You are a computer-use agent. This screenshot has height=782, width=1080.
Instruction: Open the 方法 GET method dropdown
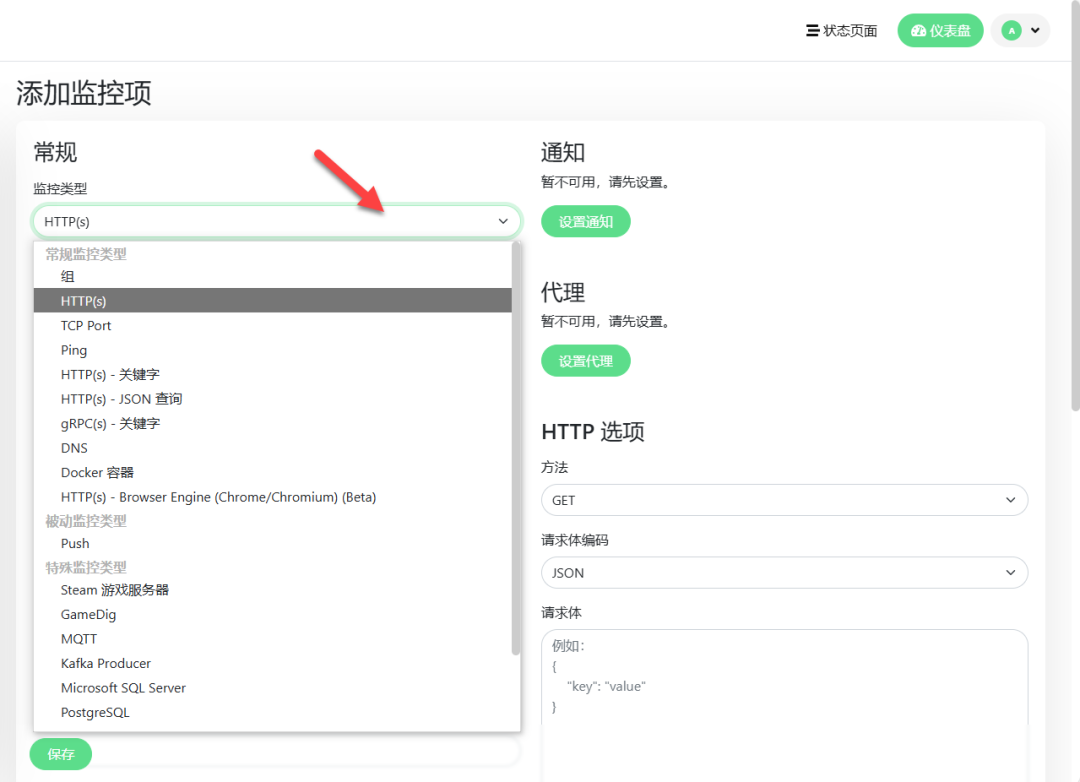(784, 500)
